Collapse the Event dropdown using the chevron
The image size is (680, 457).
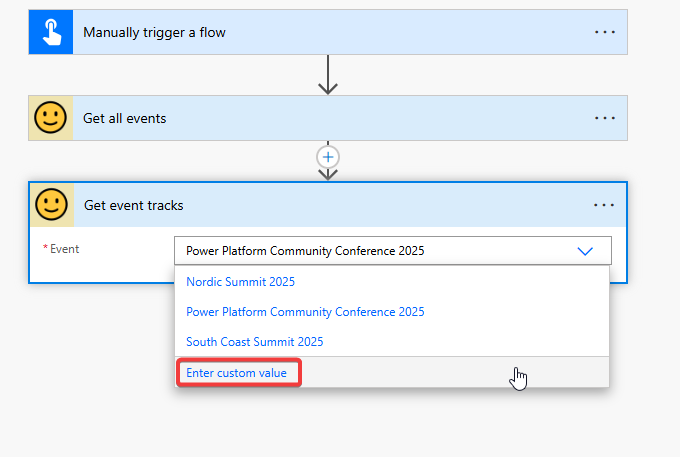(585, 251)
